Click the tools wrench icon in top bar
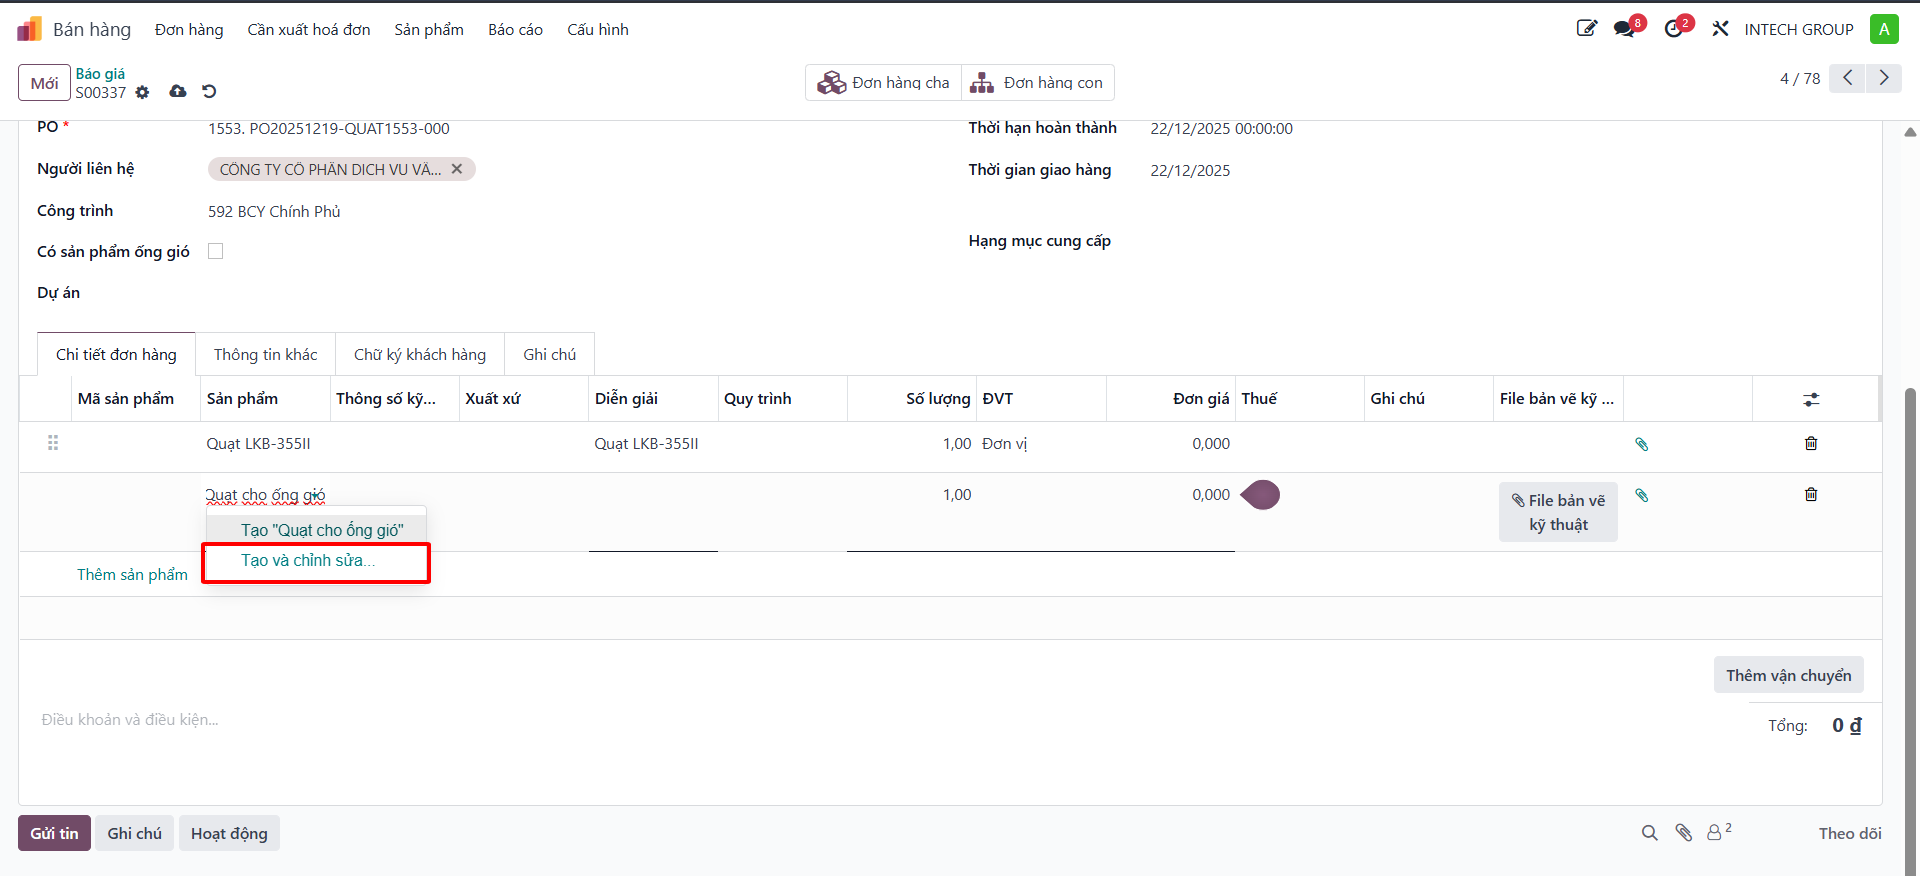1920x876 pixels. [1720, 29]
